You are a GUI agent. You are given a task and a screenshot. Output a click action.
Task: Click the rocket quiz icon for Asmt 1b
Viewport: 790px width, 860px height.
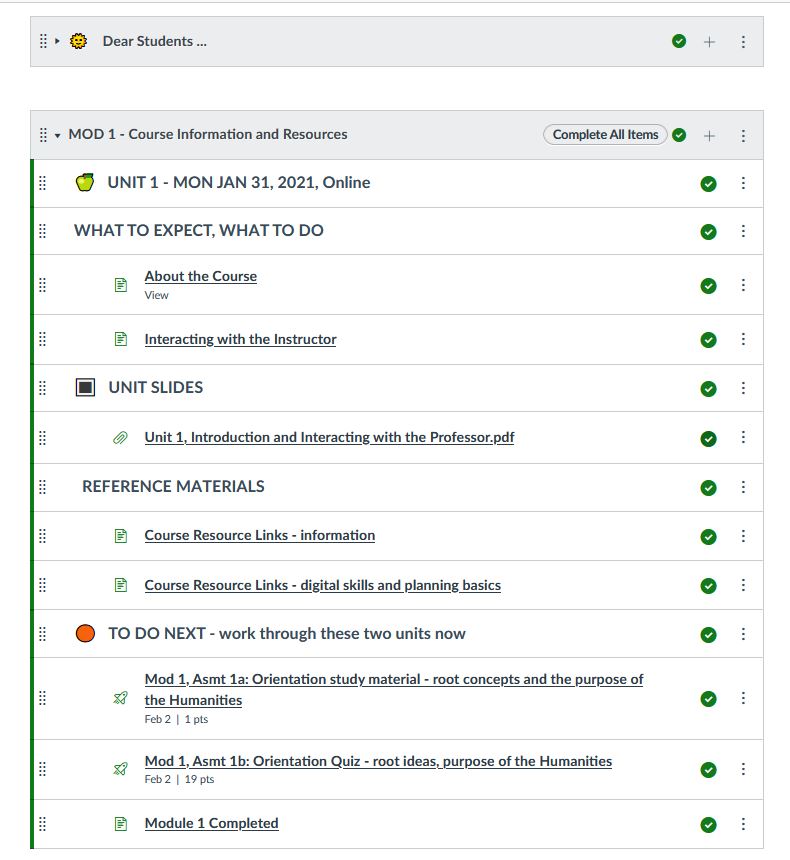point(120,769)
